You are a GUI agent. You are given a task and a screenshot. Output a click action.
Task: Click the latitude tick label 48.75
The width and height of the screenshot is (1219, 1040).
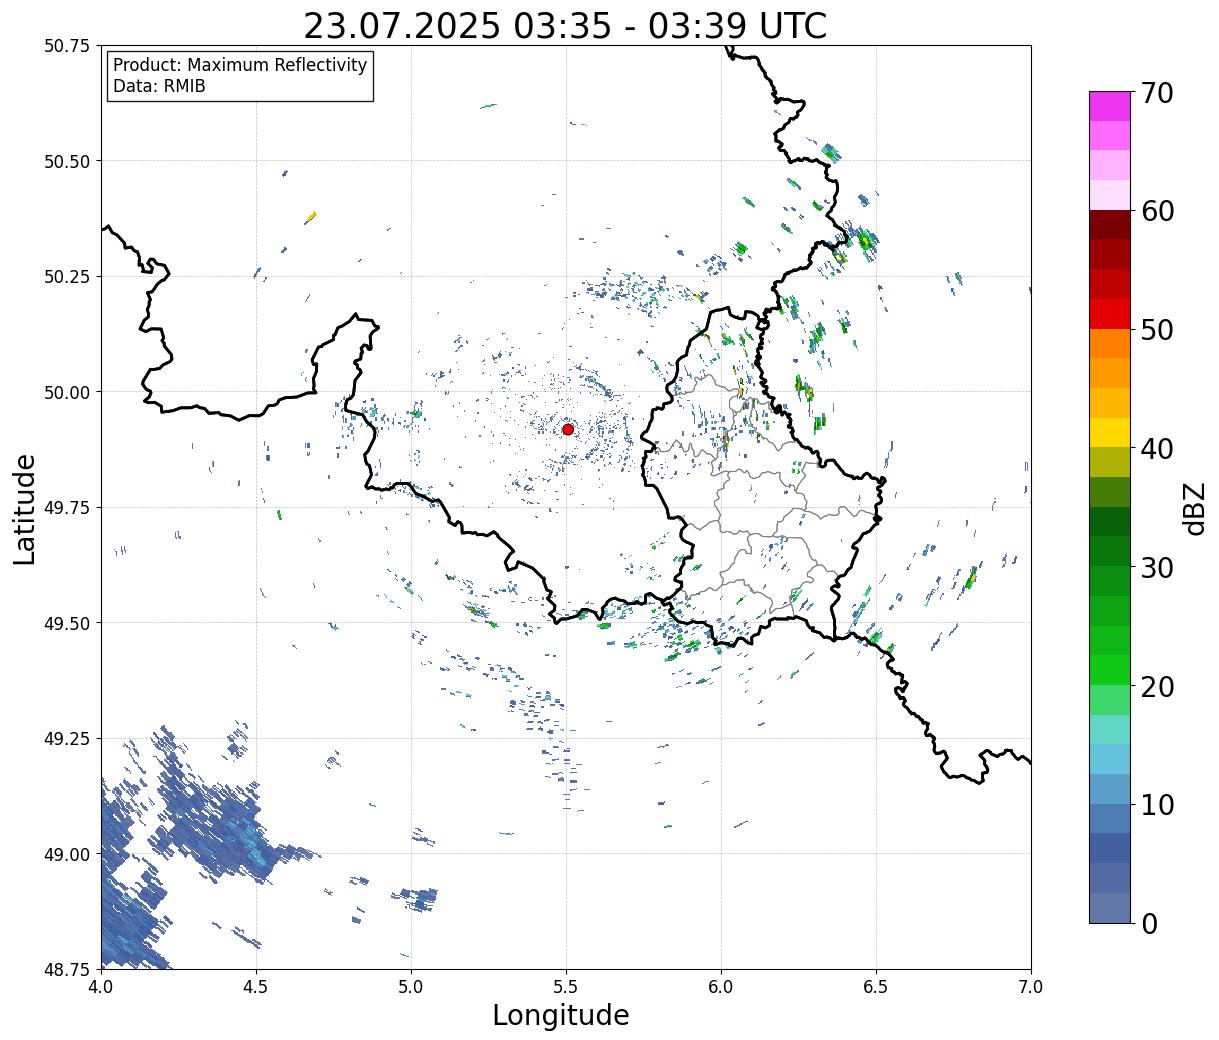(66, 969)
